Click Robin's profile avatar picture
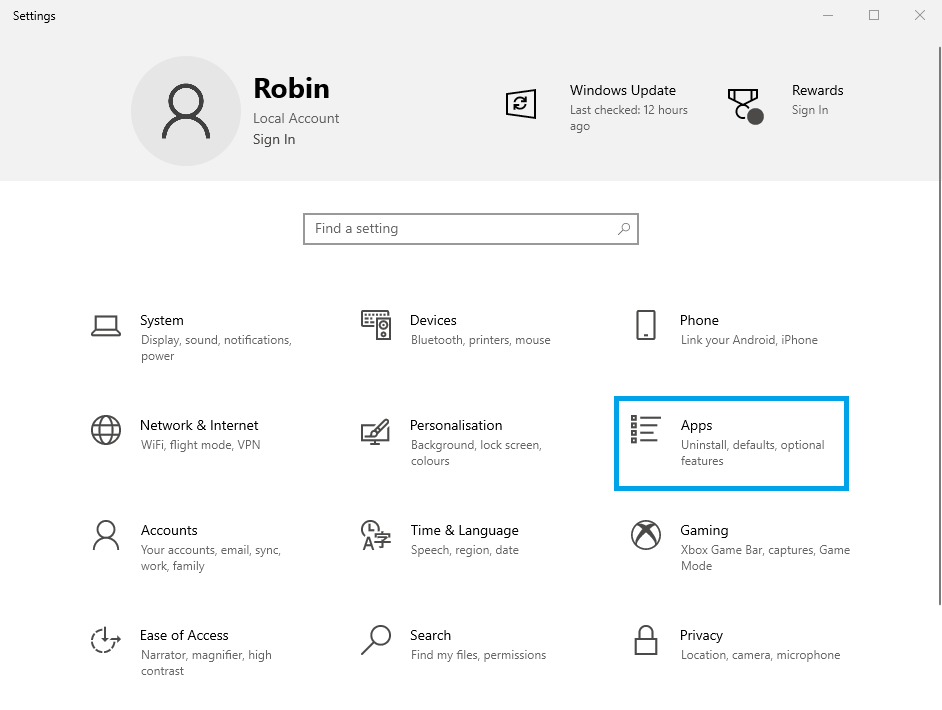 click(x=186, y=111)
